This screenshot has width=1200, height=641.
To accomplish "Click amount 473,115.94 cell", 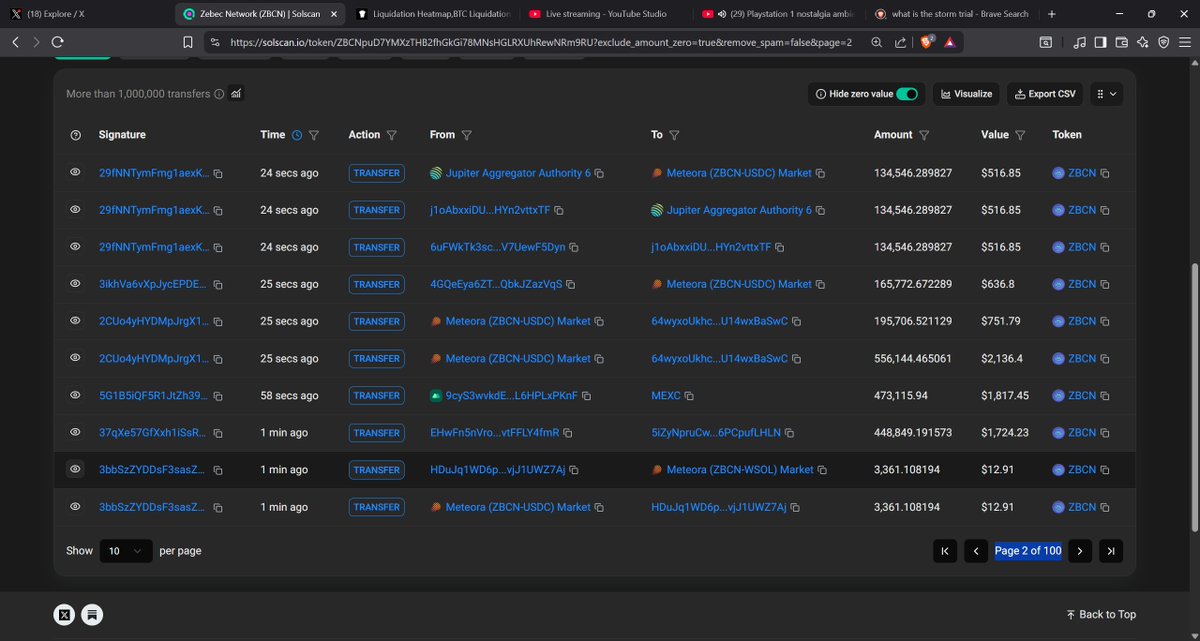I will click(x=901, y=396).
